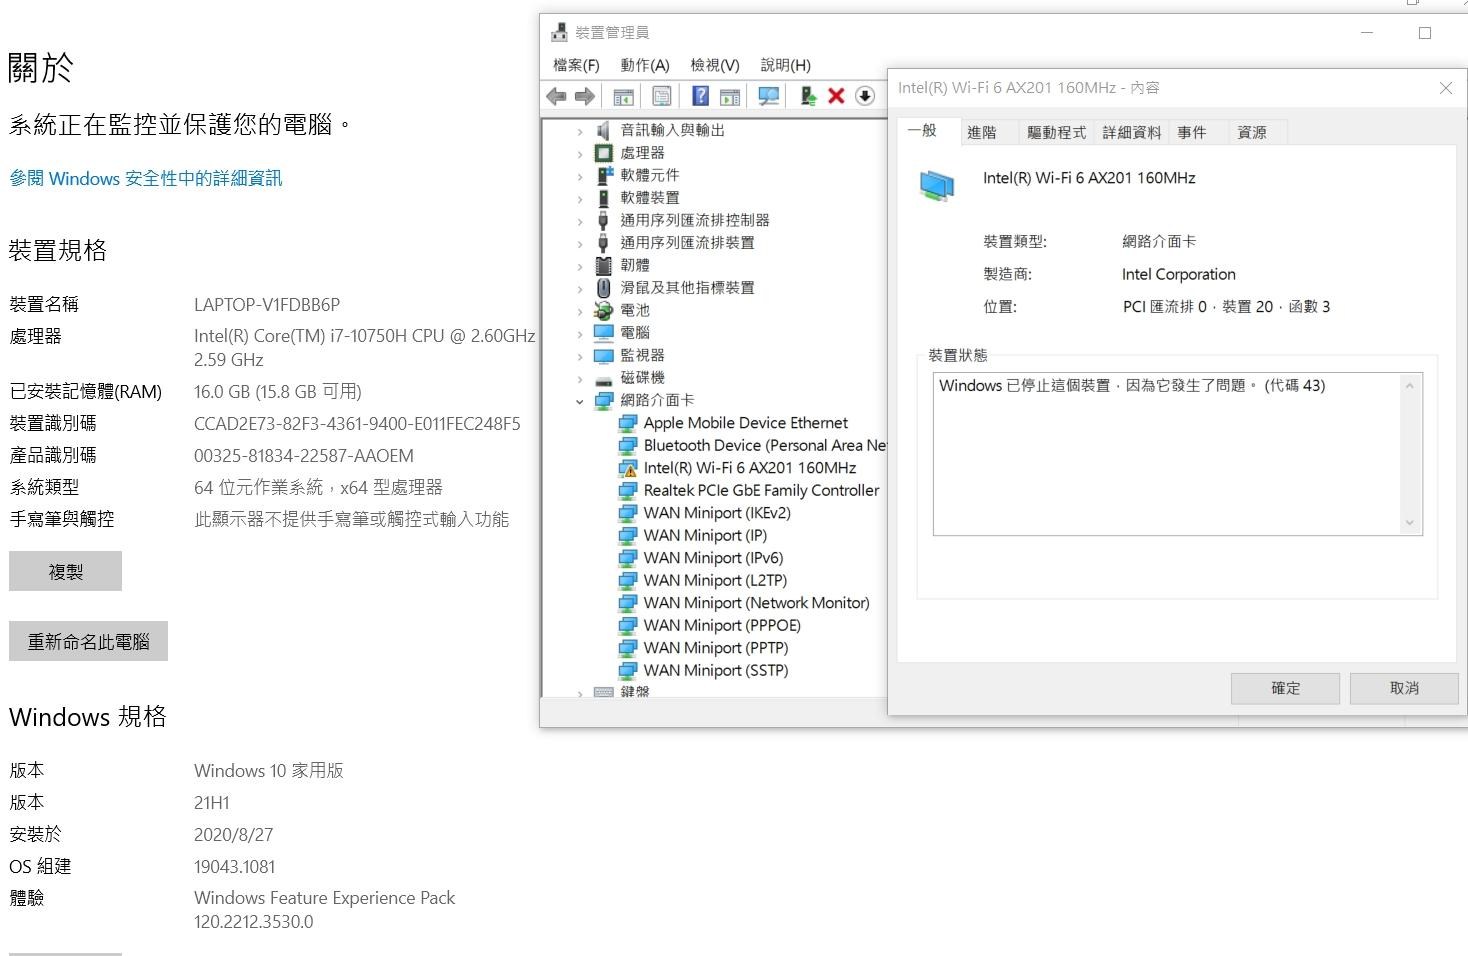The width and height of the screenshot is (1468, 956).
Task: Open the 動作(A) menu
Action: [x=644, y=64]
